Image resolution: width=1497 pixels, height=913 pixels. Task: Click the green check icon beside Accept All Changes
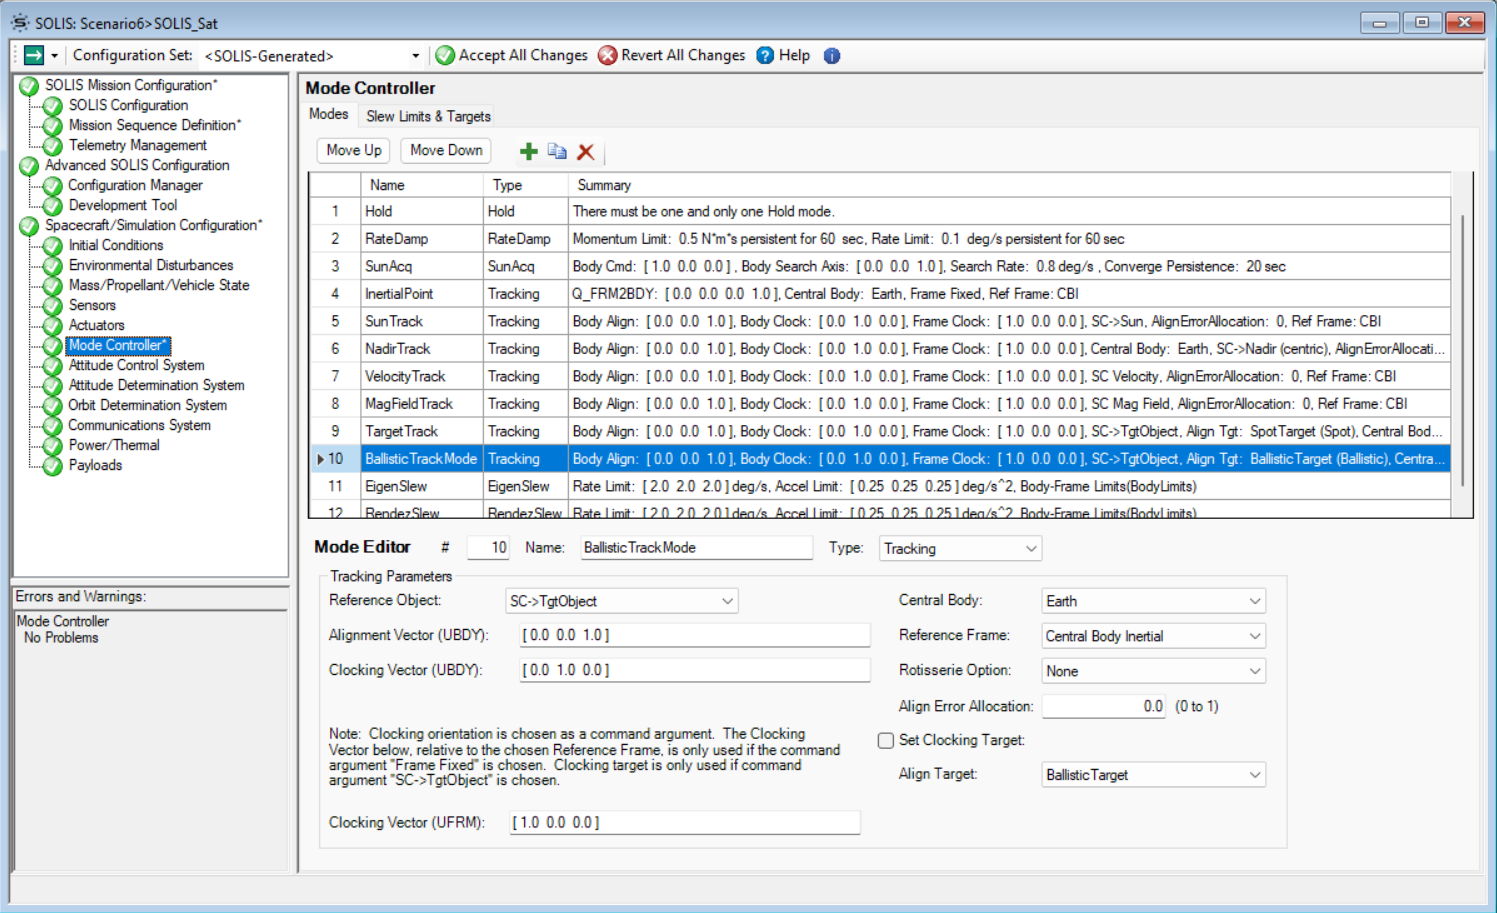click(444, 55)
